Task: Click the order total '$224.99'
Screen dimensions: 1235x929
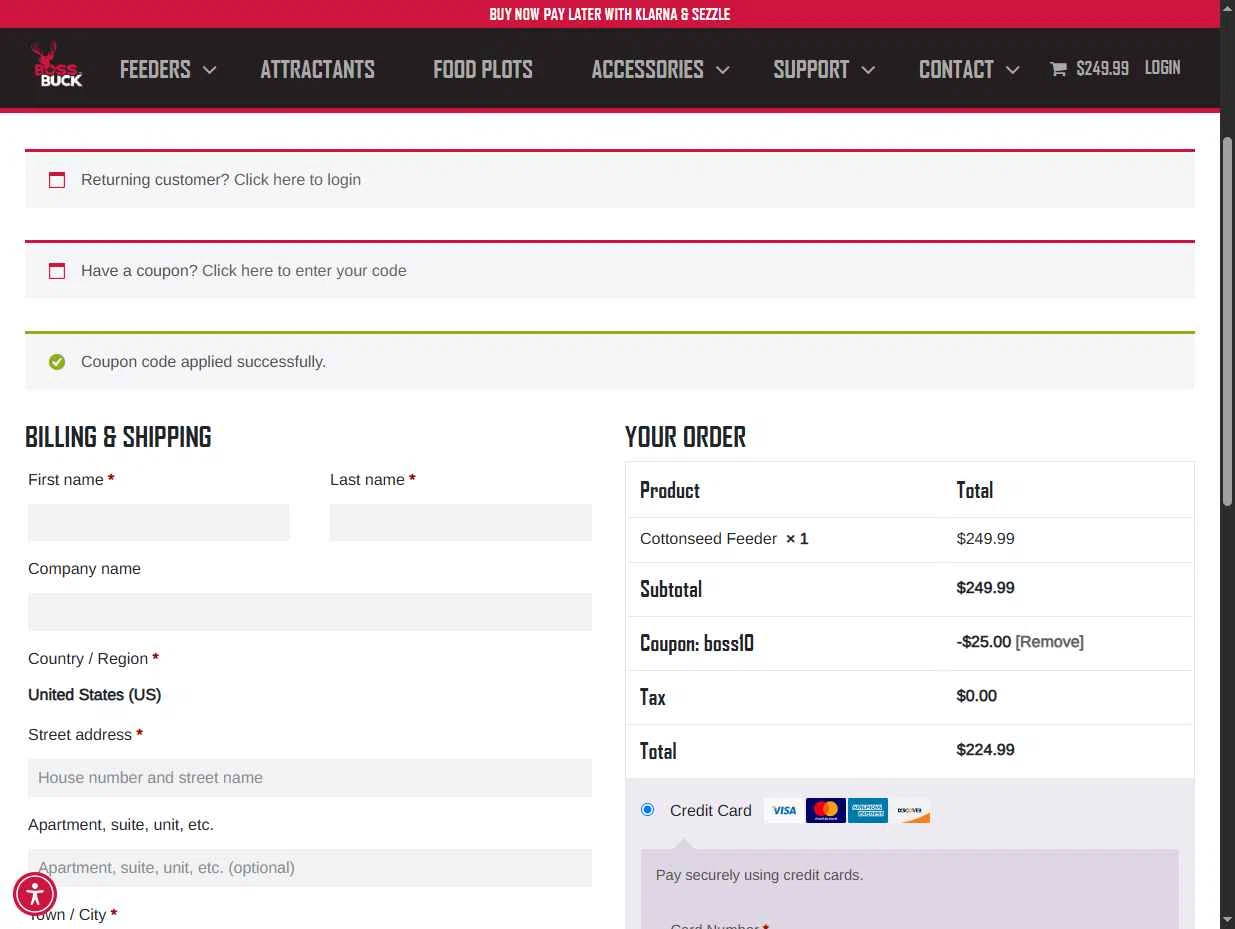Action: point(985,750)
